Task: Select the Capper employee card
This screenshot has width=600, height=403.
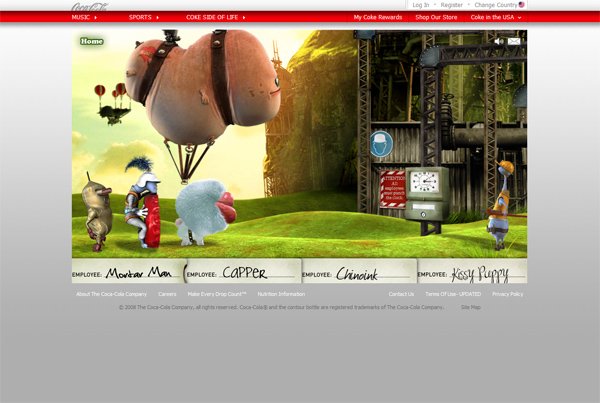Action: coord(244,271)
